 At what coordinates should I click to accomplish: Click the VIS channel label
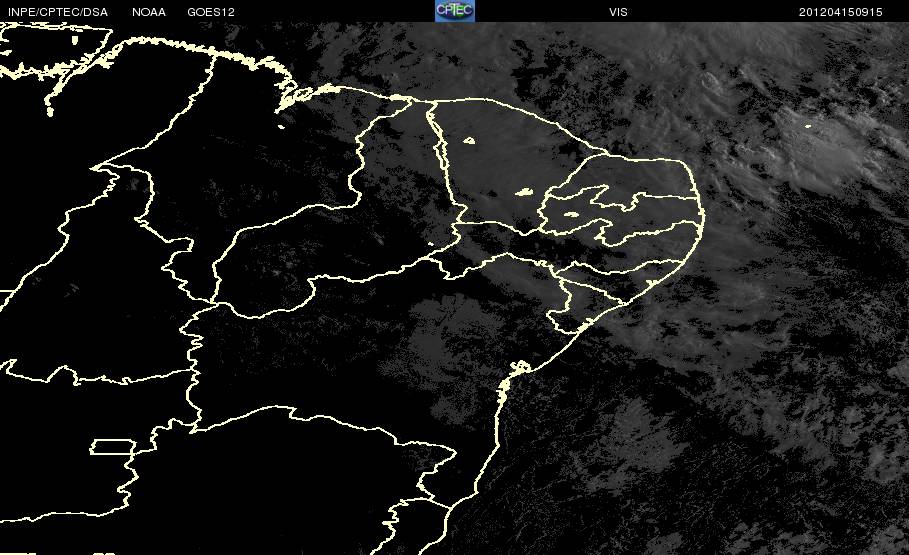coord(618,12)
